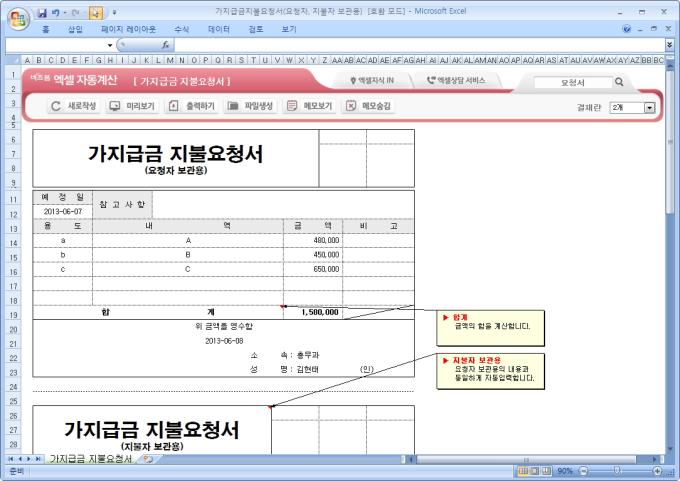
Task: Click zoom out minus button
Action: 583,471
